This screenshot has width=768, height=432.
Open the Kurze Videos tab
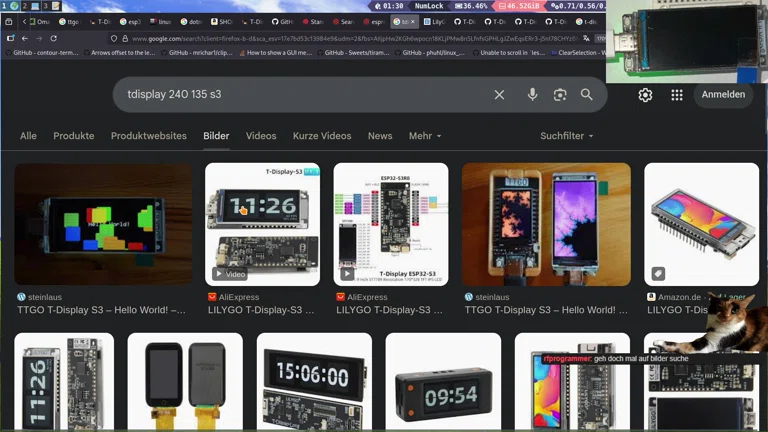[x=322, y=136]
